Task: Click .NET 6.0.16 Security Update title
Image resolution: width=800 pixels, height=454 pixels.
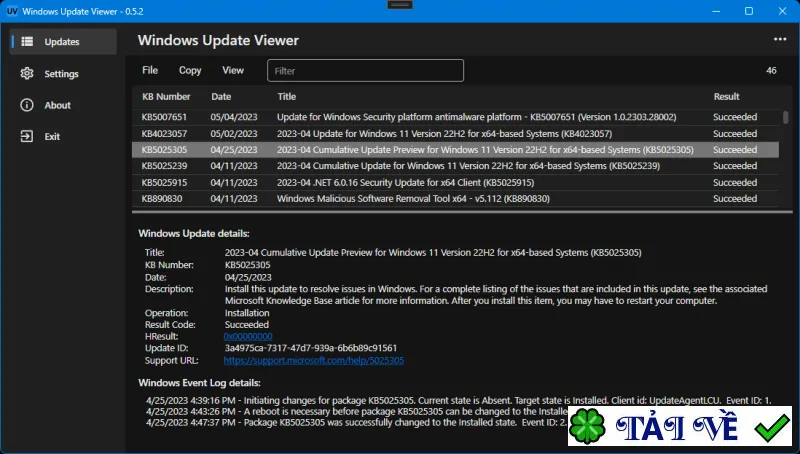Action: [x=406, y=183]
